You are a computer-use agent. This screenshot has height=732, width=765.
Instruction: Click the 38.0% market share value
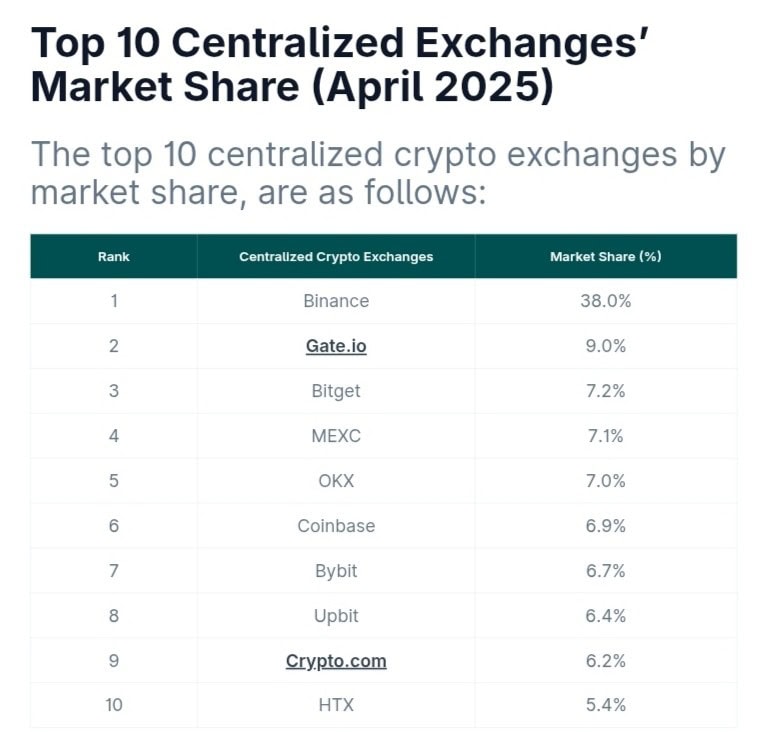pos(605,301)
